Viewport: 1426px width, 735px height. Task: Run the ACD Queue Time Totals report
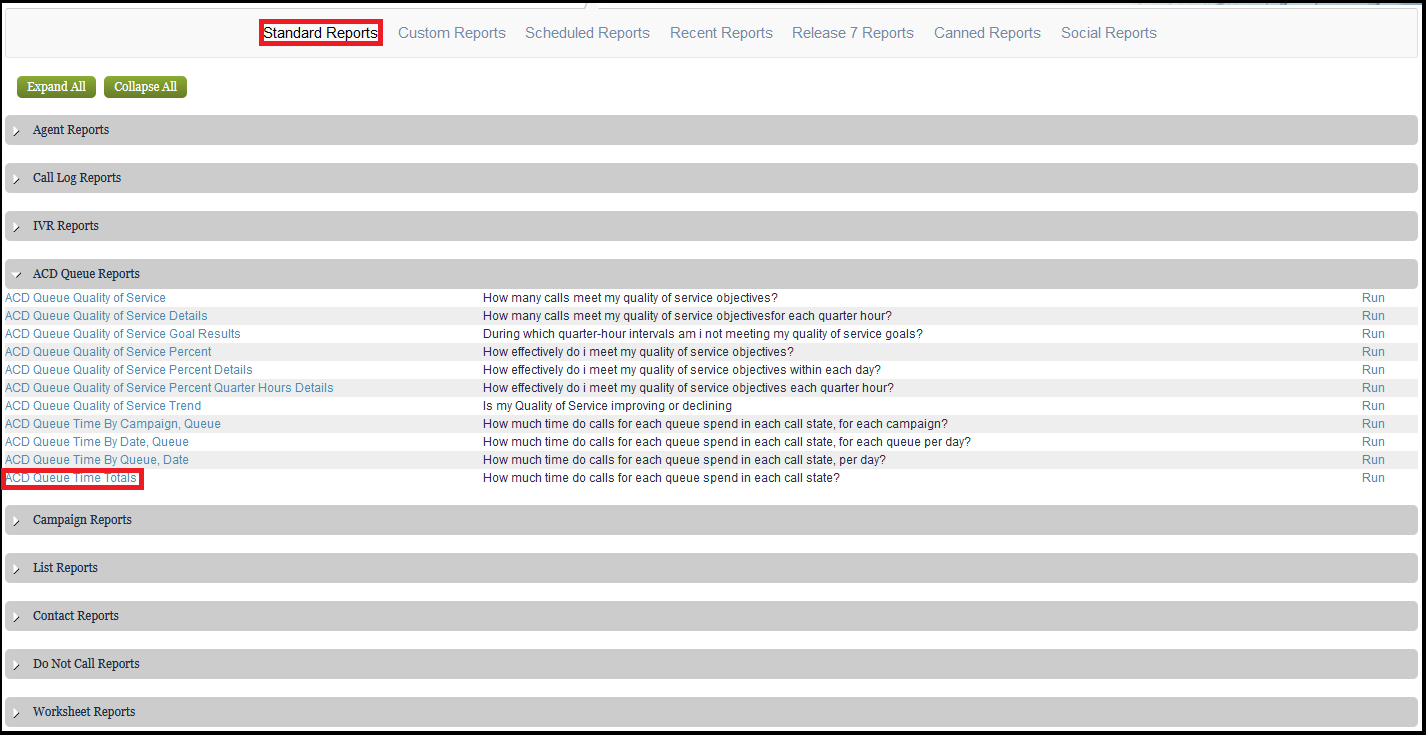1373,478
